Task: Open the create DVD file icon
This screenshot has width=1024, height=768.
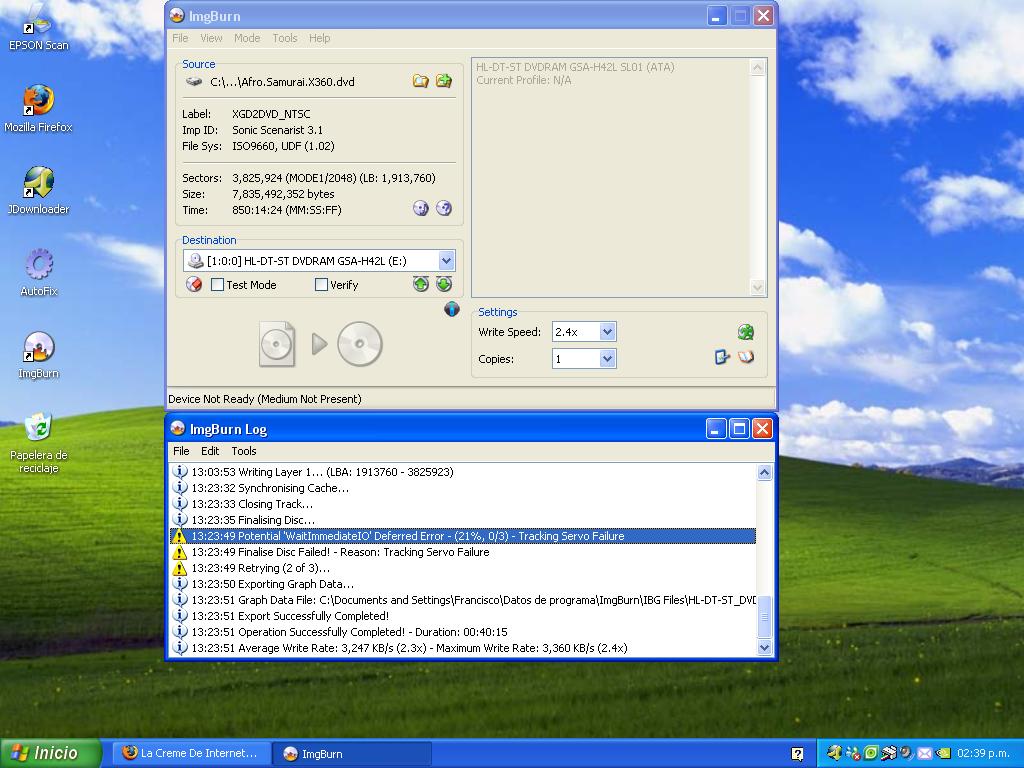Action: coord(444,81)
